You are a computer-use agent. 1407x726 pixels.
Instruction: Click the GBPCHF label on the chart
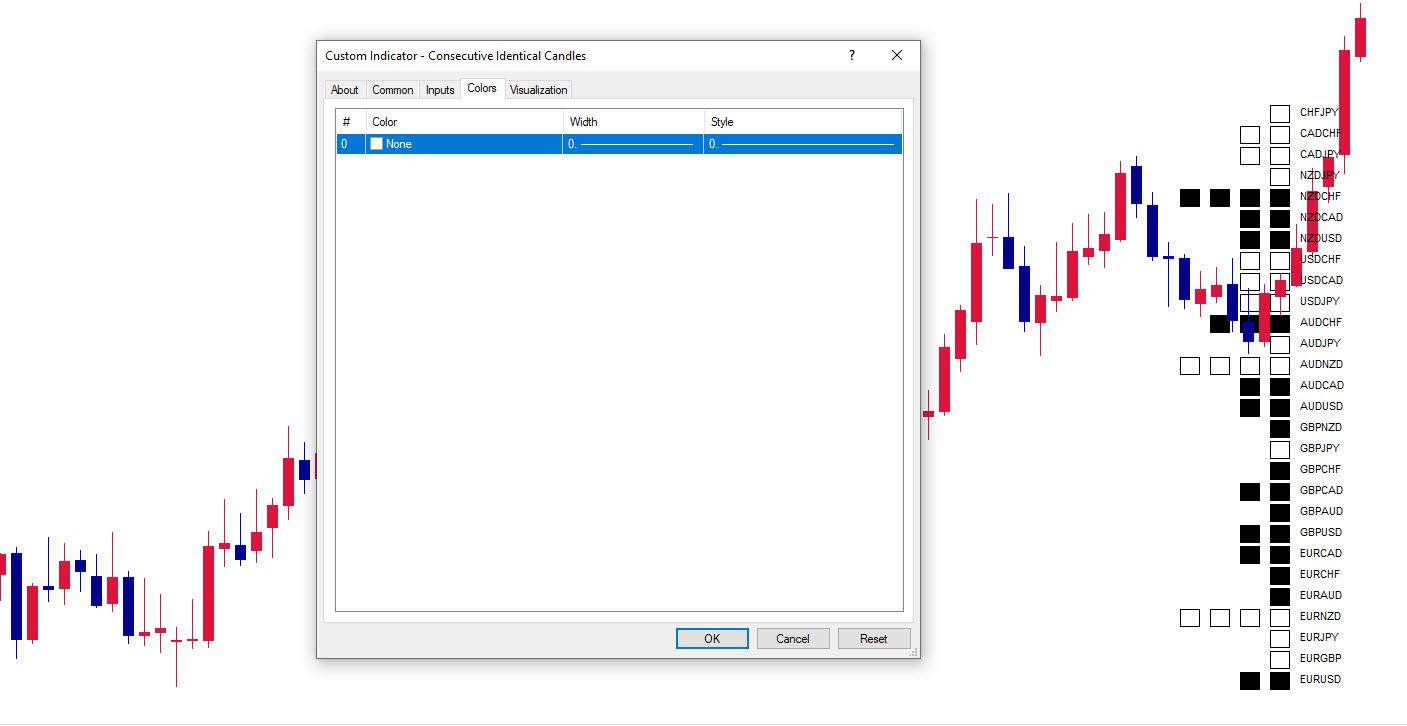tap(1320, 469)
